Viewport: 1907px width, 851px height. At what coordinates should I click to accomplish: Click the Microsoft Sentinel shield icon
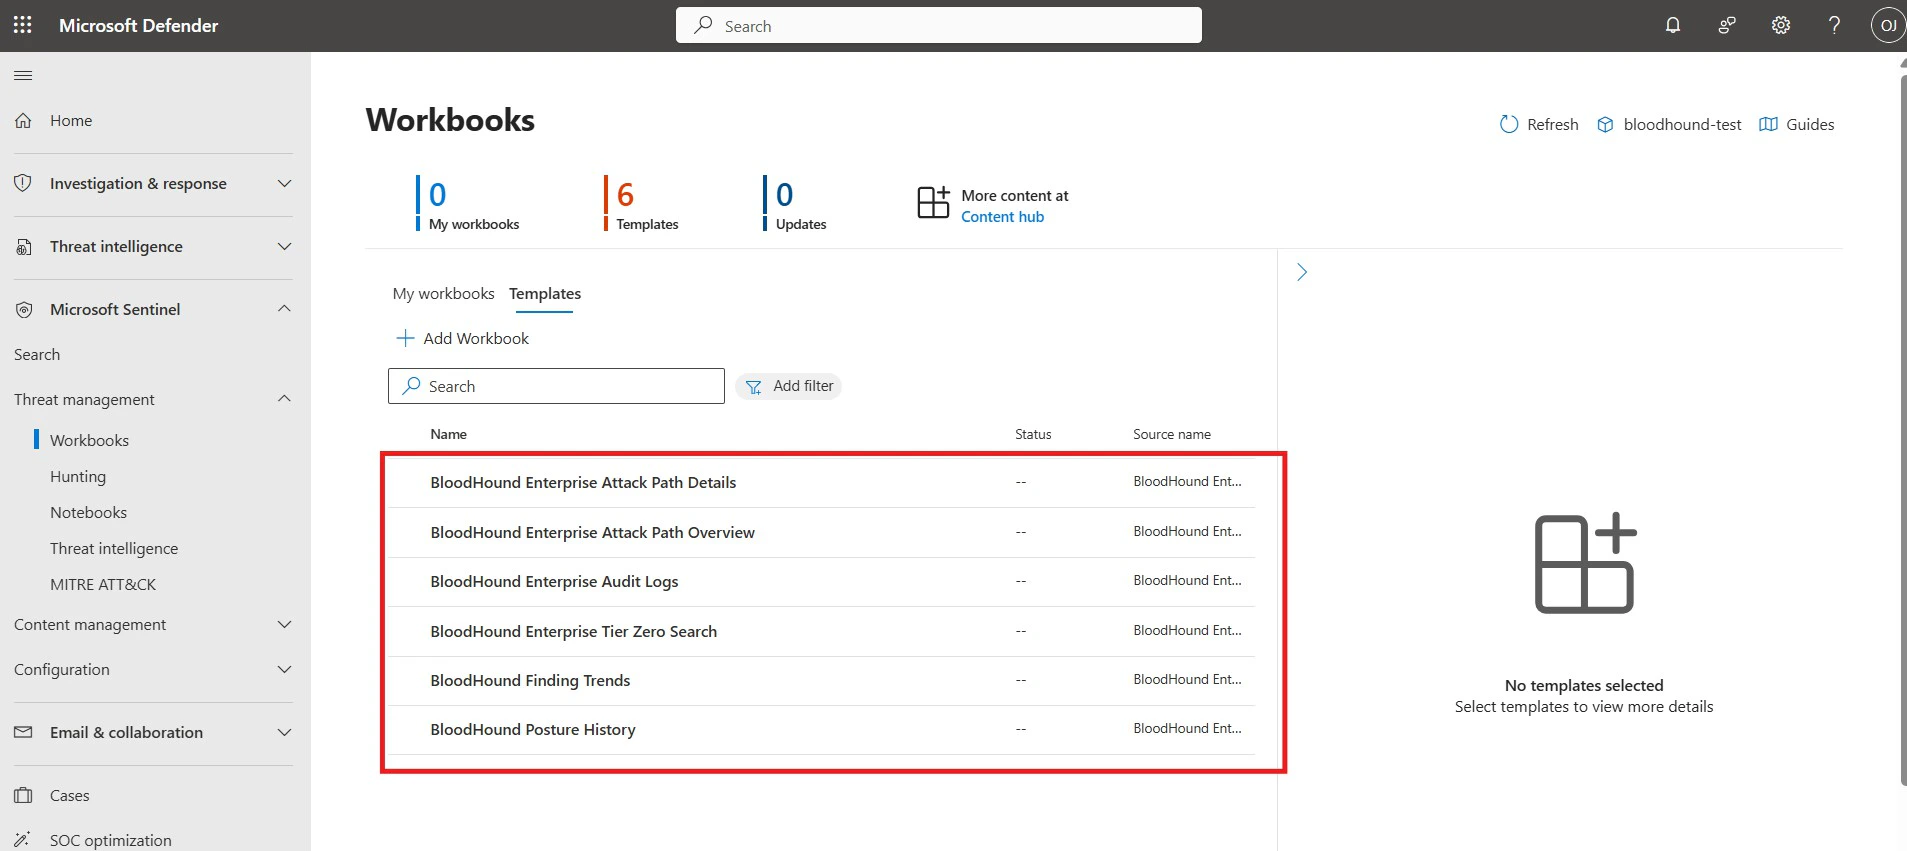(24, 309)
